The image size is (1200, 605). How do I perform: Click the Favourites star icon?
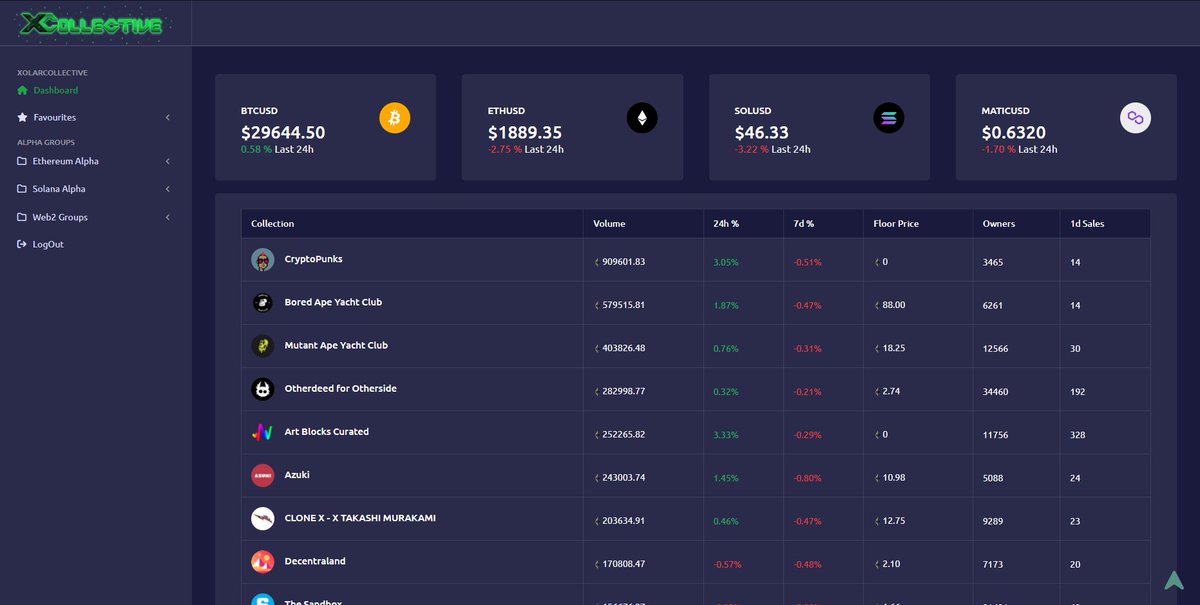click(x=23, y=117)
